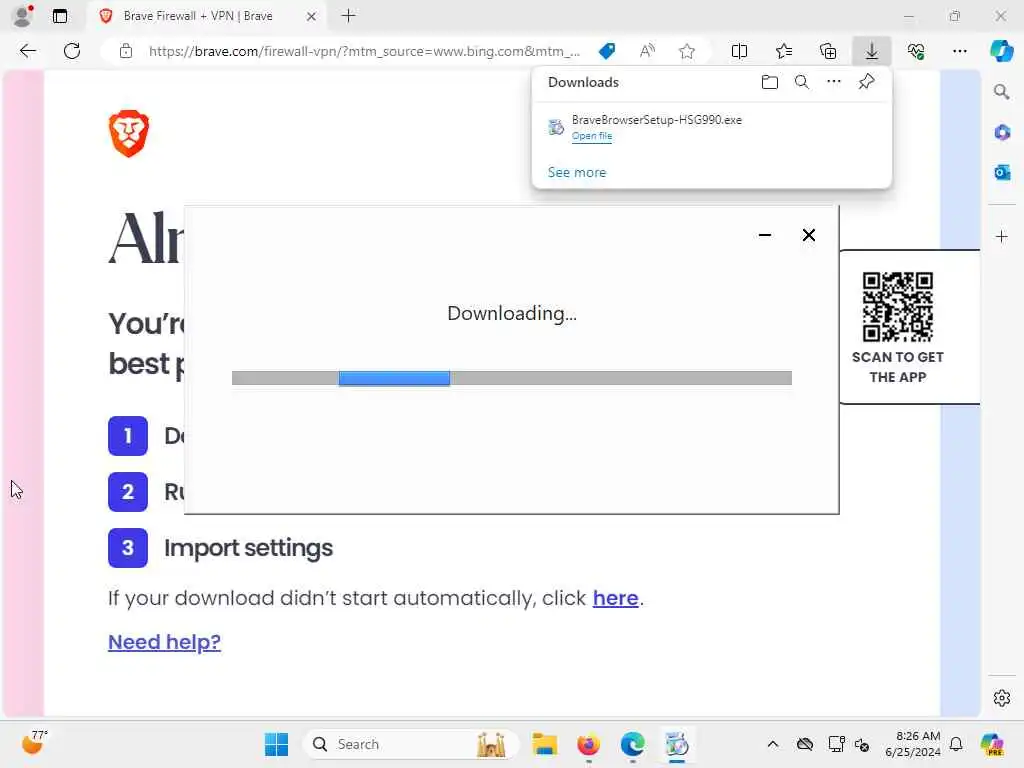Viewport: 1024px width, 768px height.
Task: Open split screen view
Action: click(739, 51)
